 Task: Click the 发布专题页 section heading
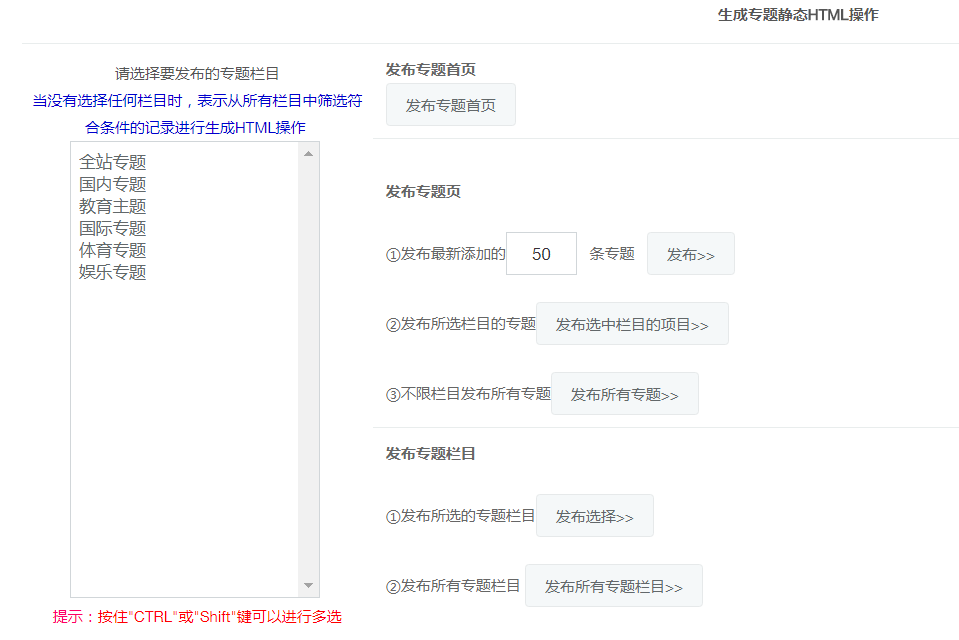[421, 192]
